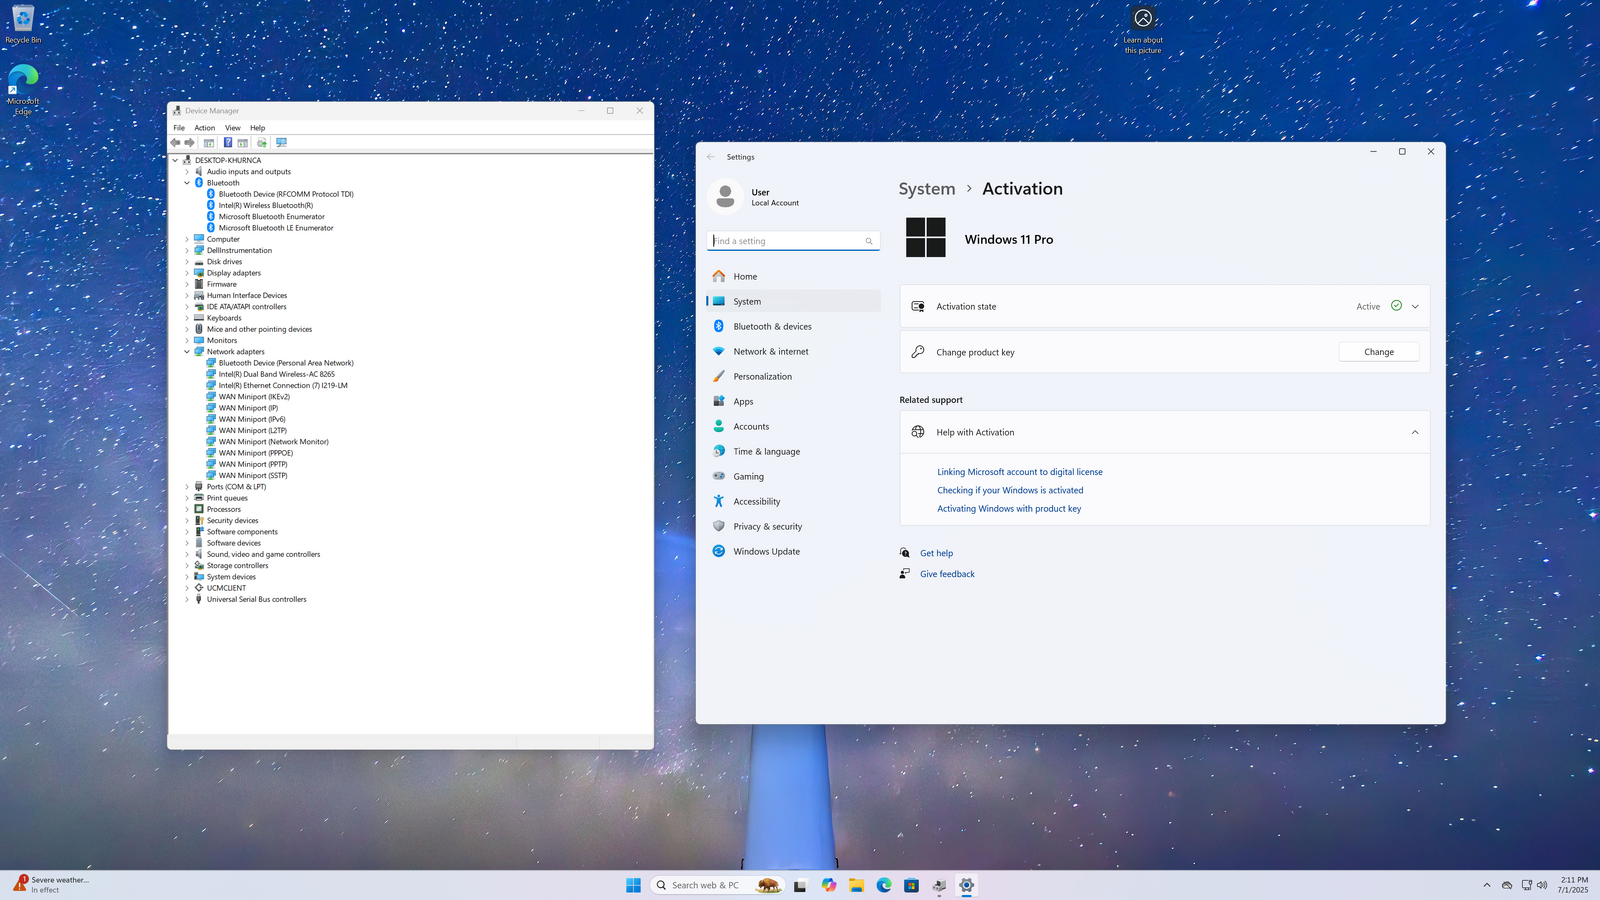Select Intel(R) Ethernet Connection (7) I219-LM

[283, 385]
